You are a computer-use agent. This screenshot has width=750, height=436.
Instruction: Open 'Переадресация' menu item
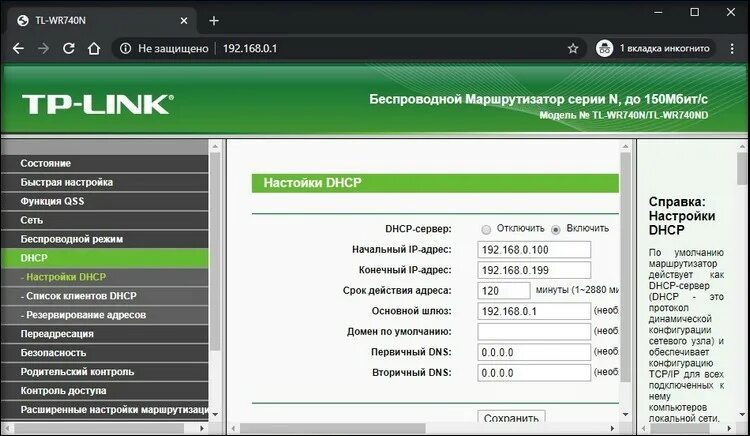(105, 334)
